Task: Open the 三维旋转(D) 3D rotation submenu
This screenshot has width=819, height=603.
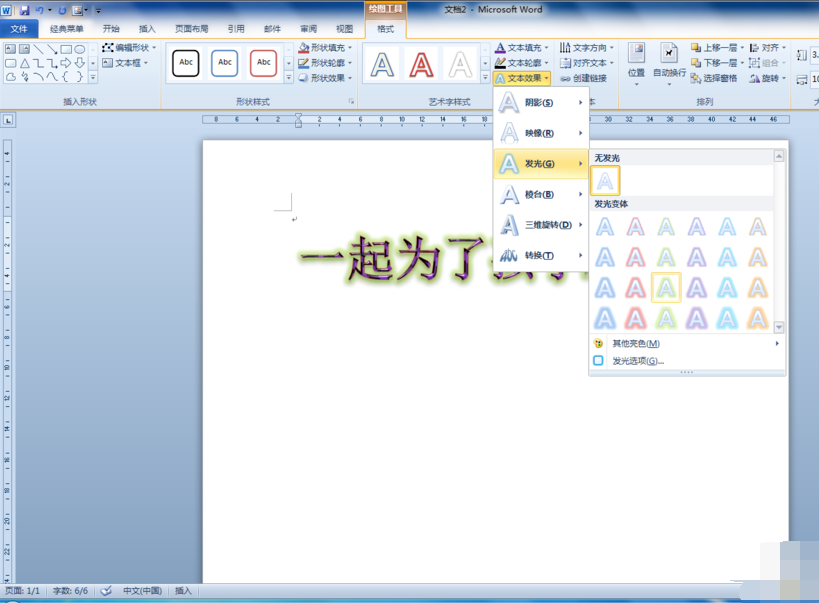Action: pyautogui.click(x=541, y=225)
